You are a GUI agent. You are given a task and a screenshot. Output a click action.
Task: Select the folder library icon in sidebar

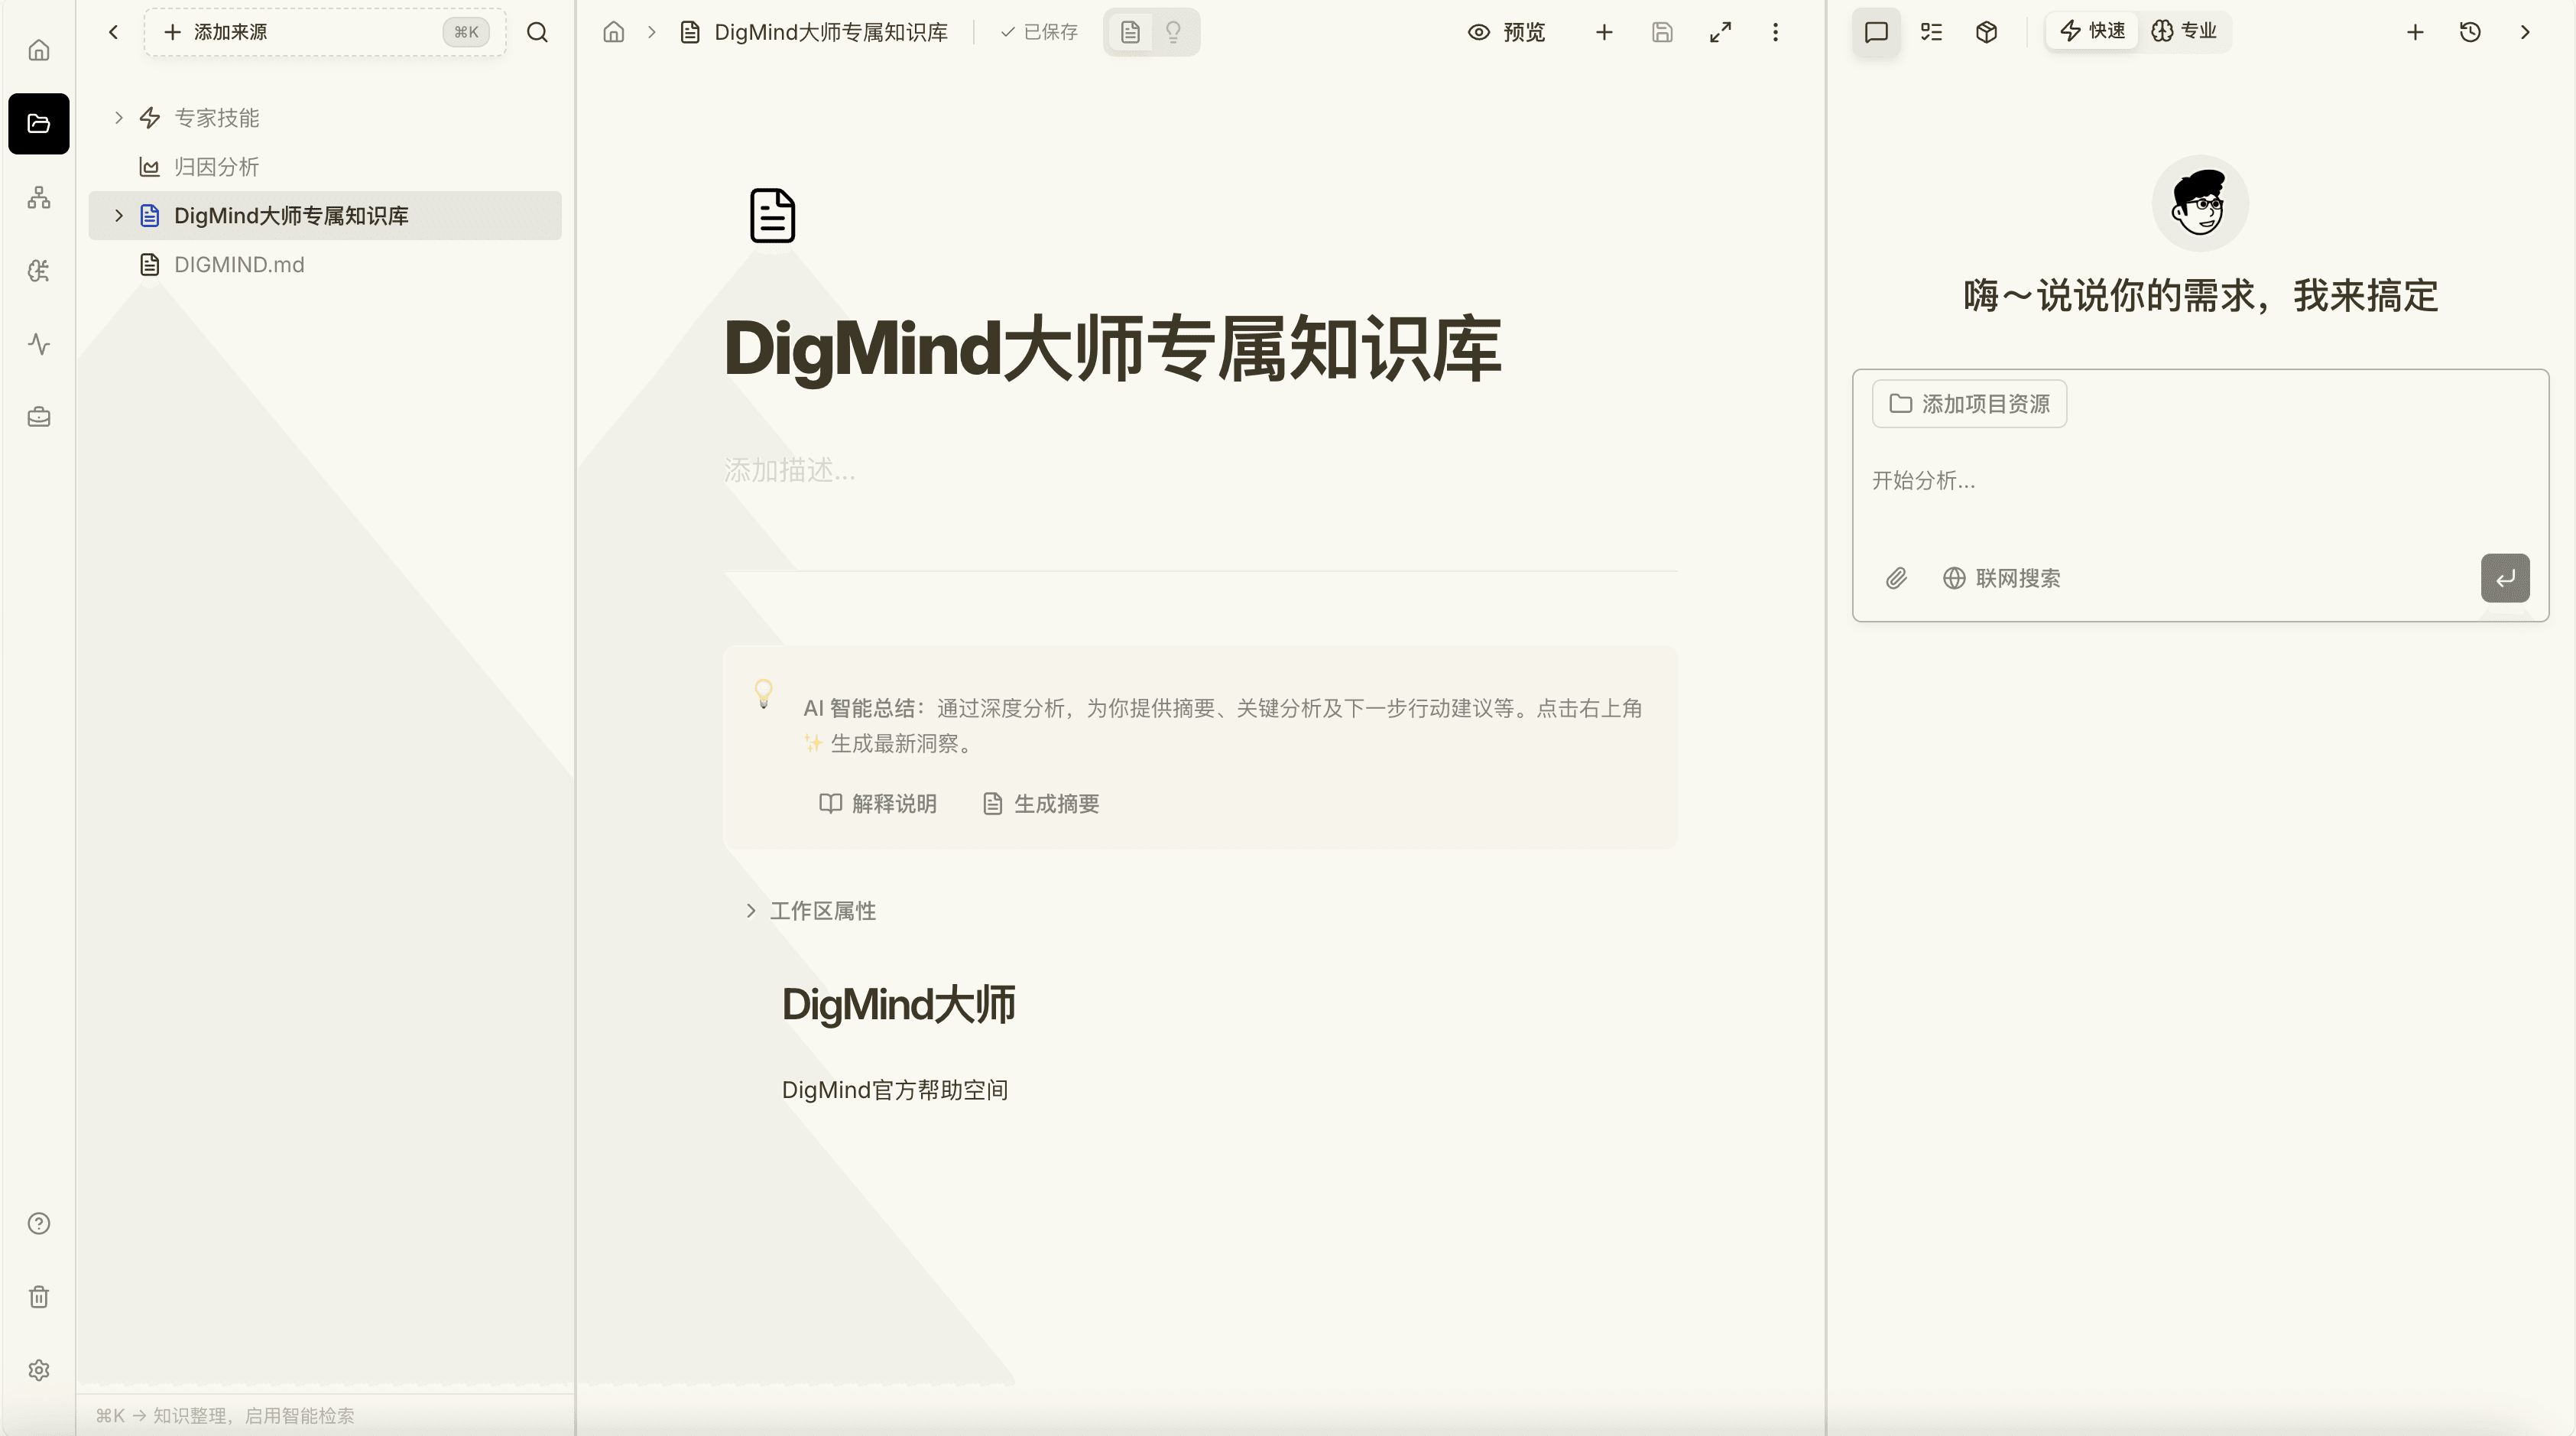38,123
